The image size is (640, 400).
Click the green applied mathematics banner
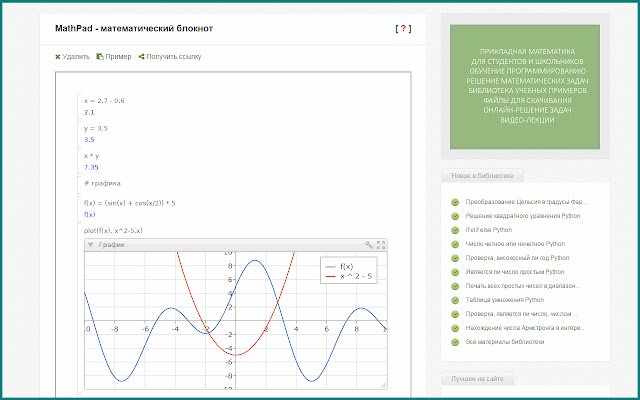pos(524,87)
